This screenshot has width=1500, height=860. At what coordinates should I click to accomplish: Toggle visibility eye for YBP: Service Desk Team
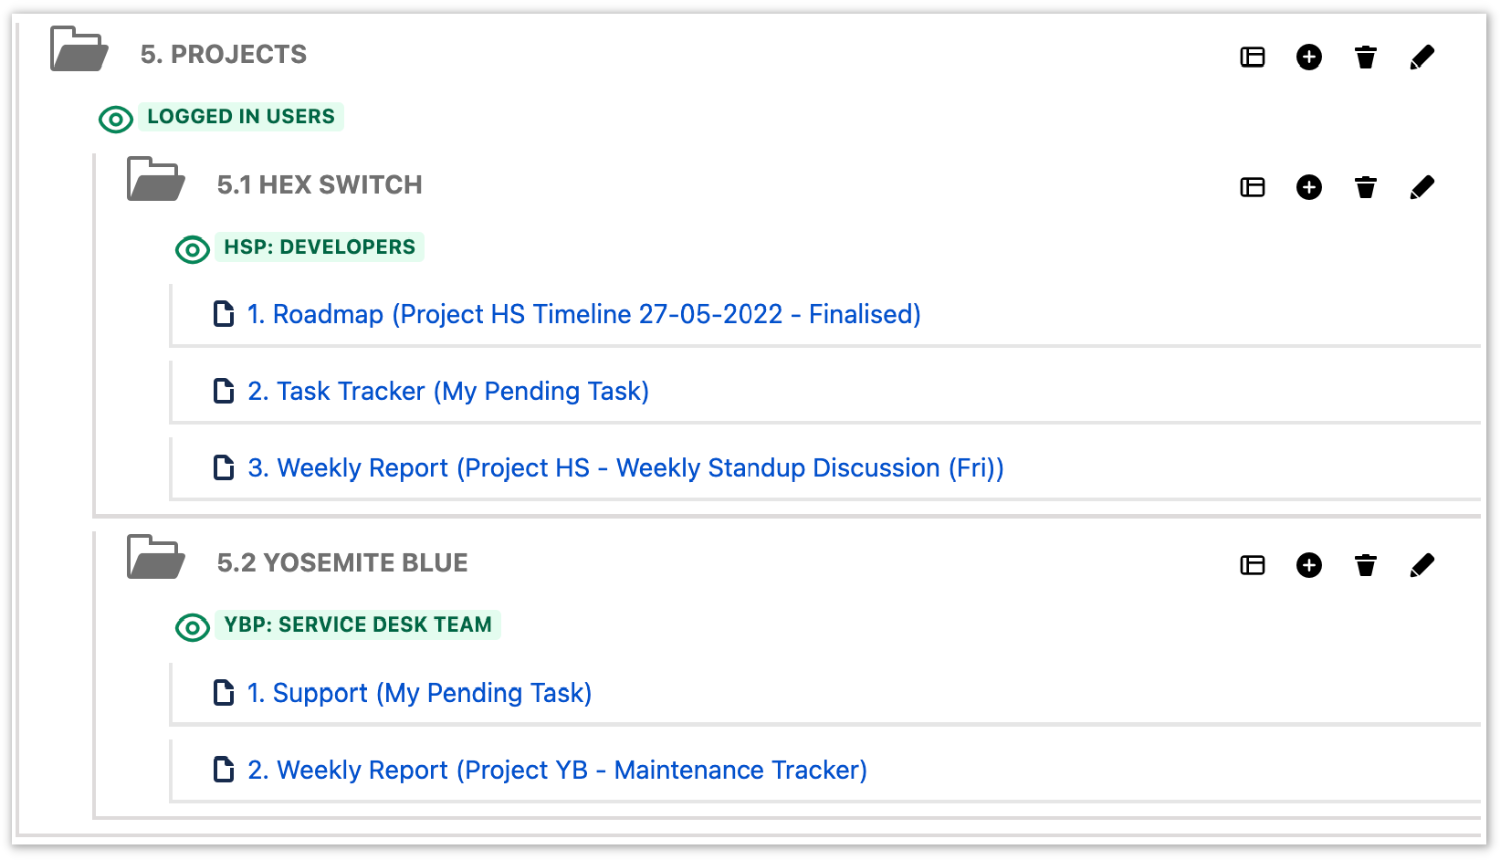click(192, 627)
